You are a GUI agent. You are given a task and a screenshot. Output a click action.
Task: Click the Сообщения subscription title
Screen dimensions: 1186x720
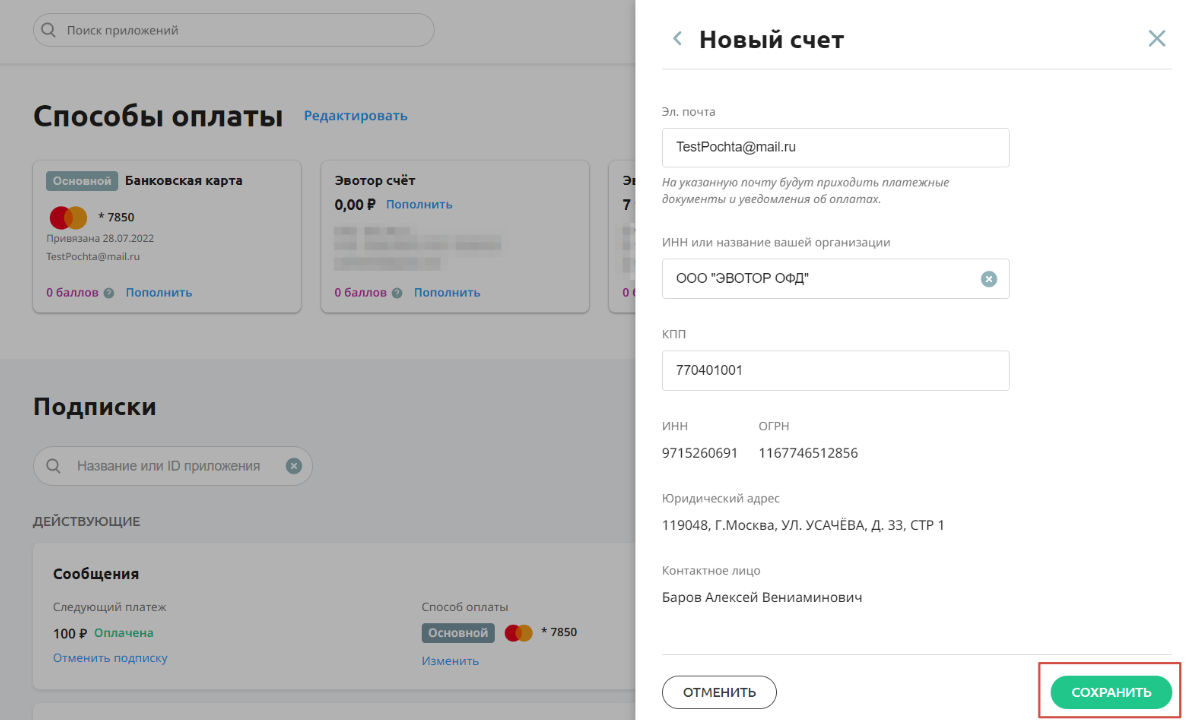96,574
